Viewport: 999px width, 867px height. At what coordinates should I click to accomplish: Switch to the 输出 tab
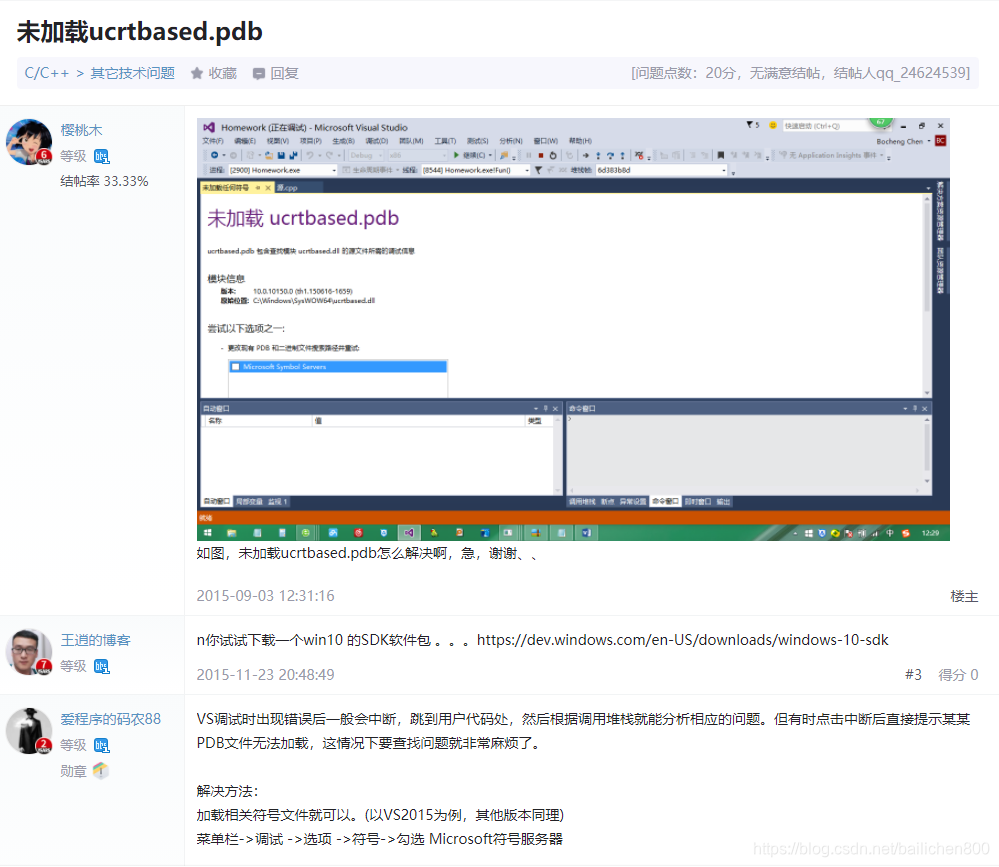(723, 501)
